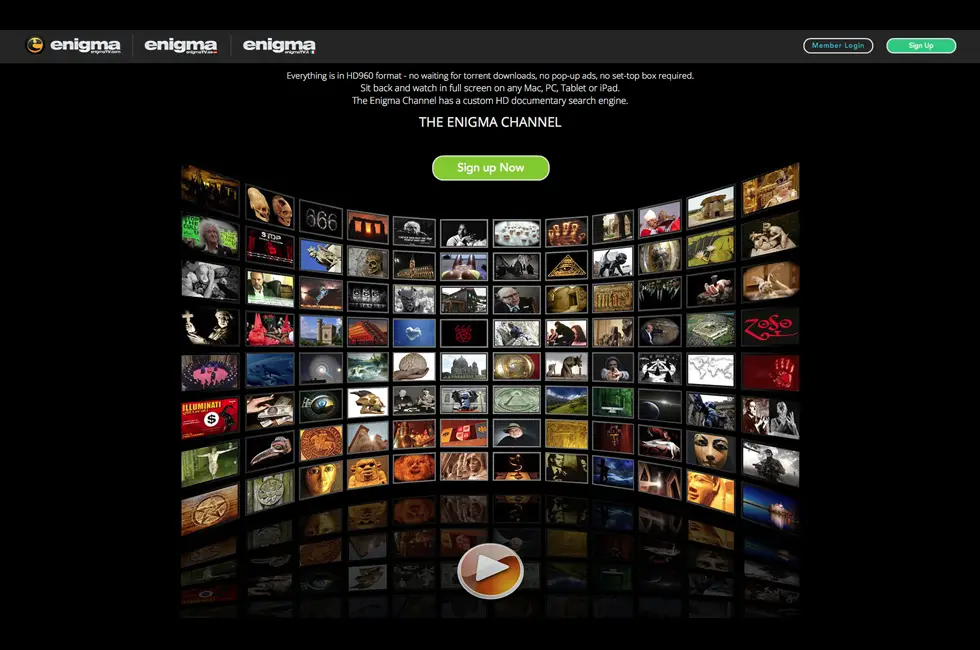The width and height of the screenshot is (980, 650).
Task: Select the heart-shaped cloud on blue thumbnail
Action: (x=414, y=332)
